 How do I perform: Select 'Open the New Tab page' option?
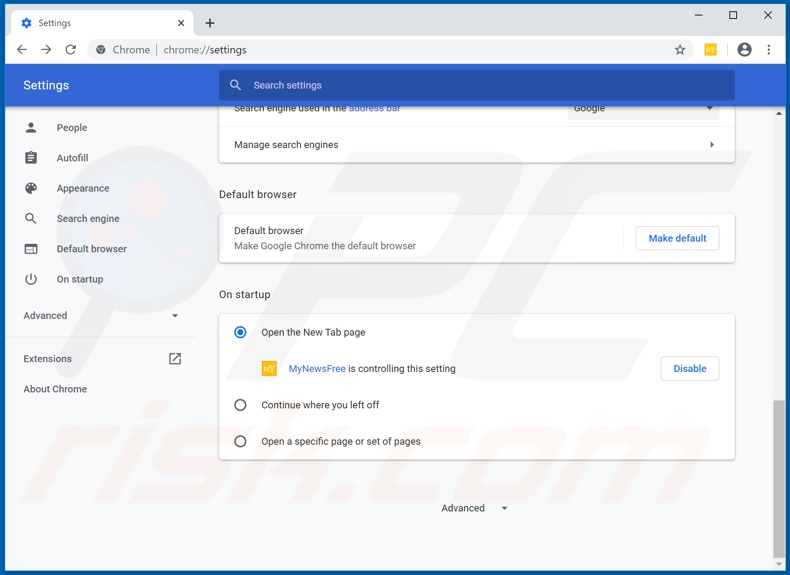coord(240,332)
